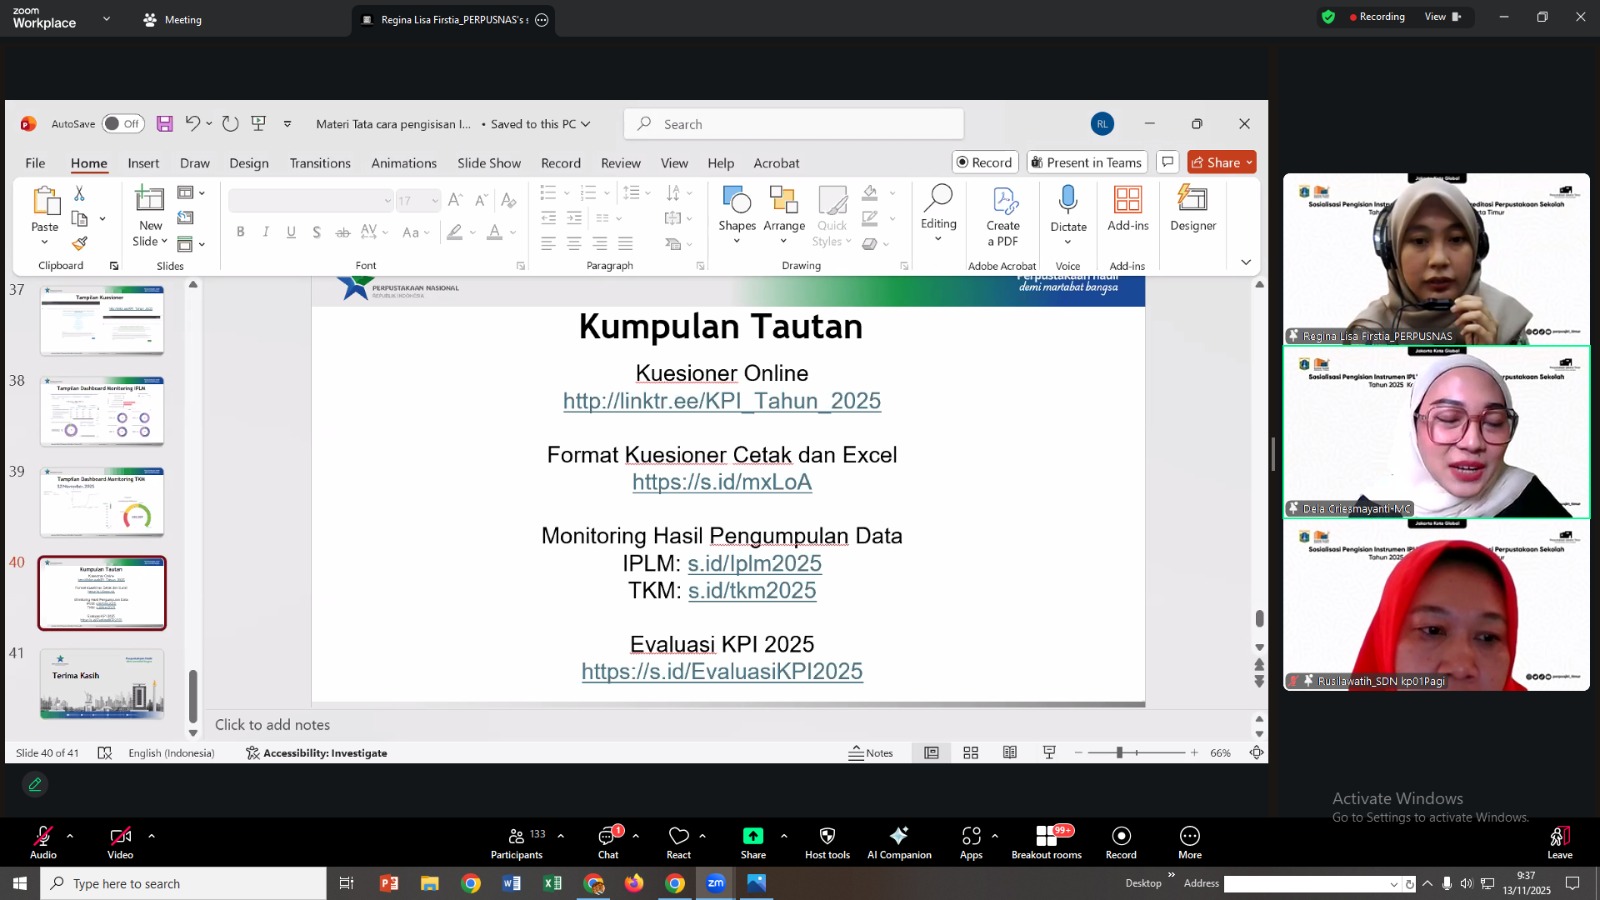Select slide 41 Terima Kasih thumbnail

[x=101, y=683]
